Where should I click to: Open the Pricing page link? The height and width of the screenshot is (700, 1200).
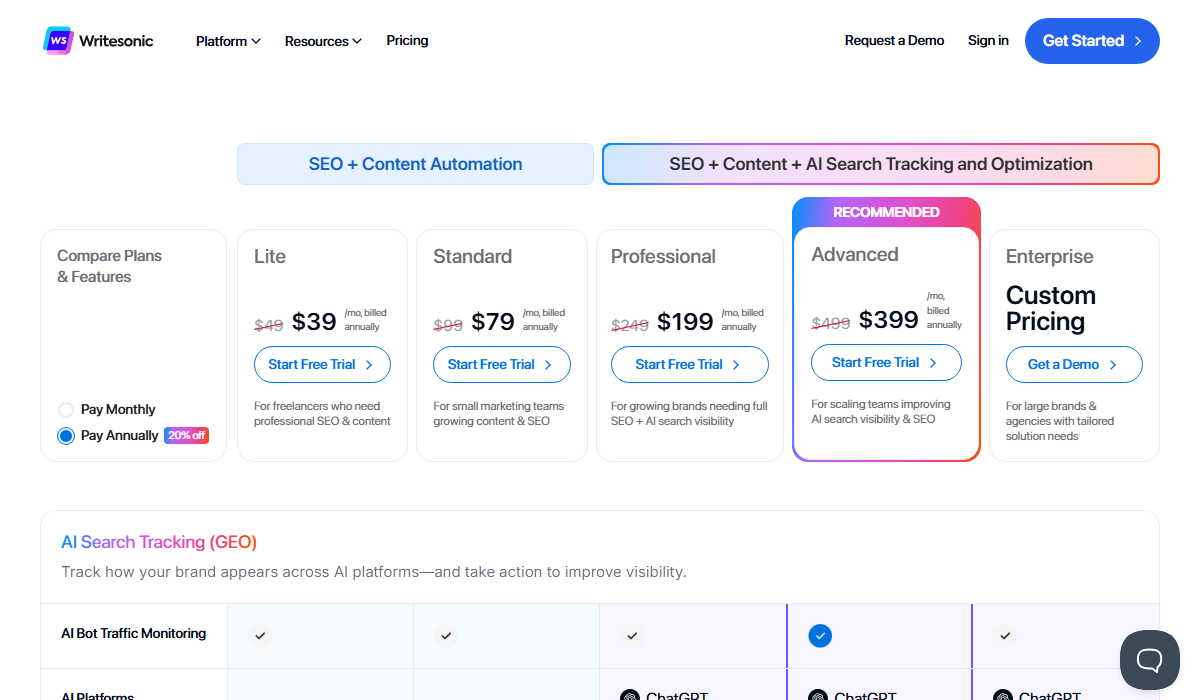[x=407, y=41]
